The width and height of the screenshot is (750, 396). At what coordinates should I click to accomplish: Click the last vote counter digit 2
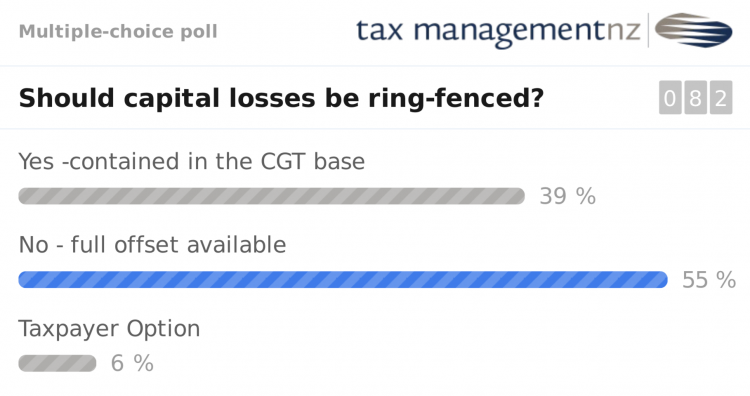click(x=721, y=98)
